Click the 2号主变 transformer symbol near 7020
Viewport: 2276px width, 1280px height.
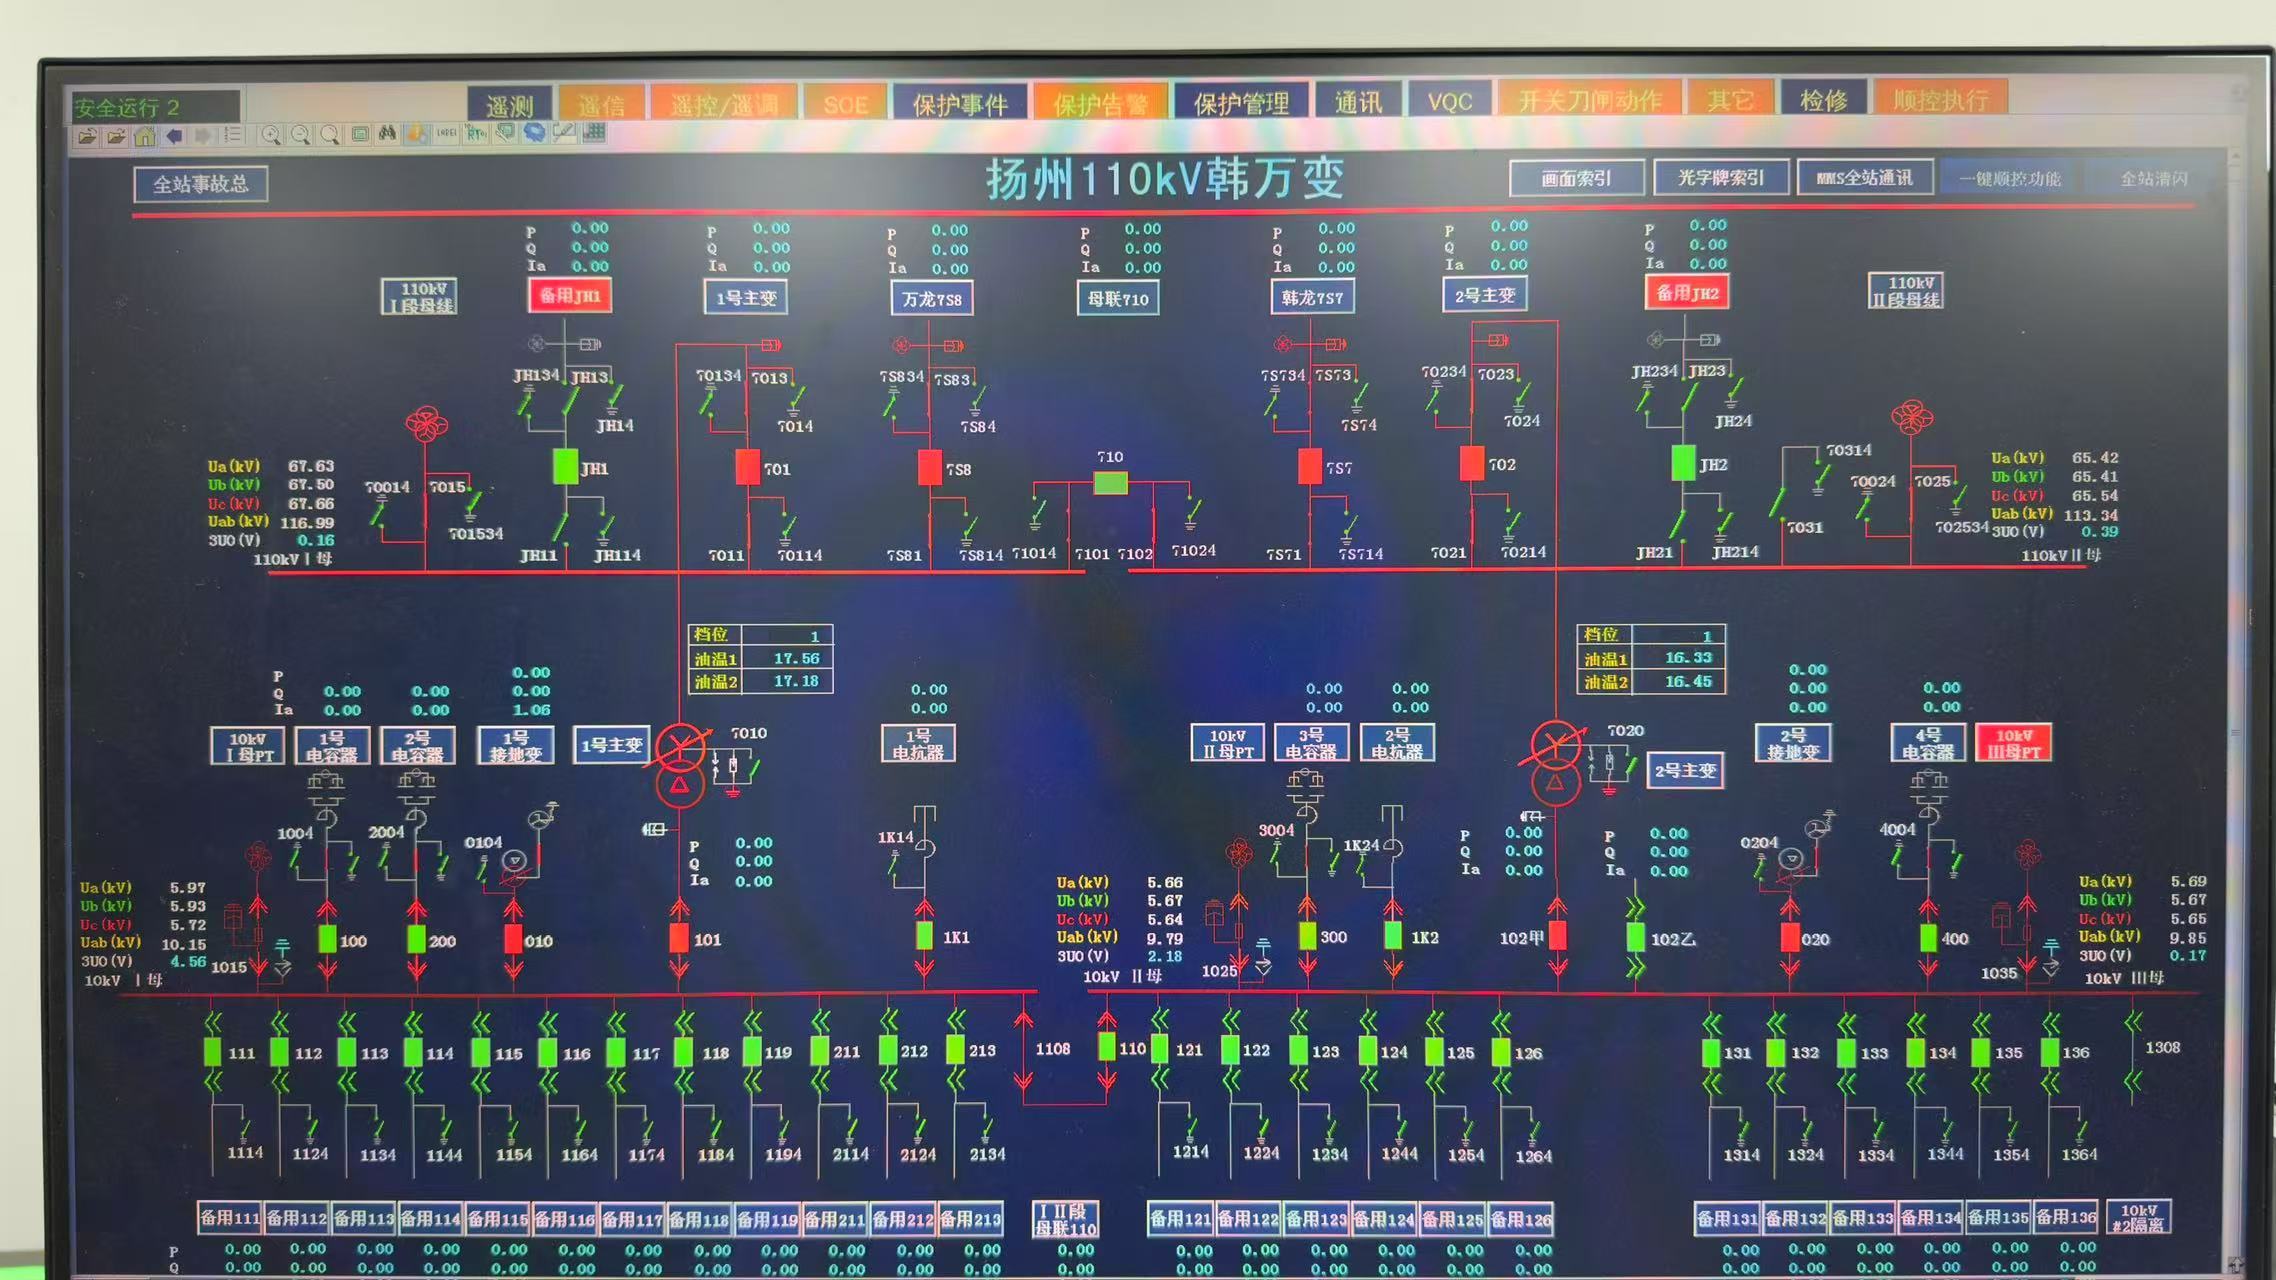[1555, 764]
